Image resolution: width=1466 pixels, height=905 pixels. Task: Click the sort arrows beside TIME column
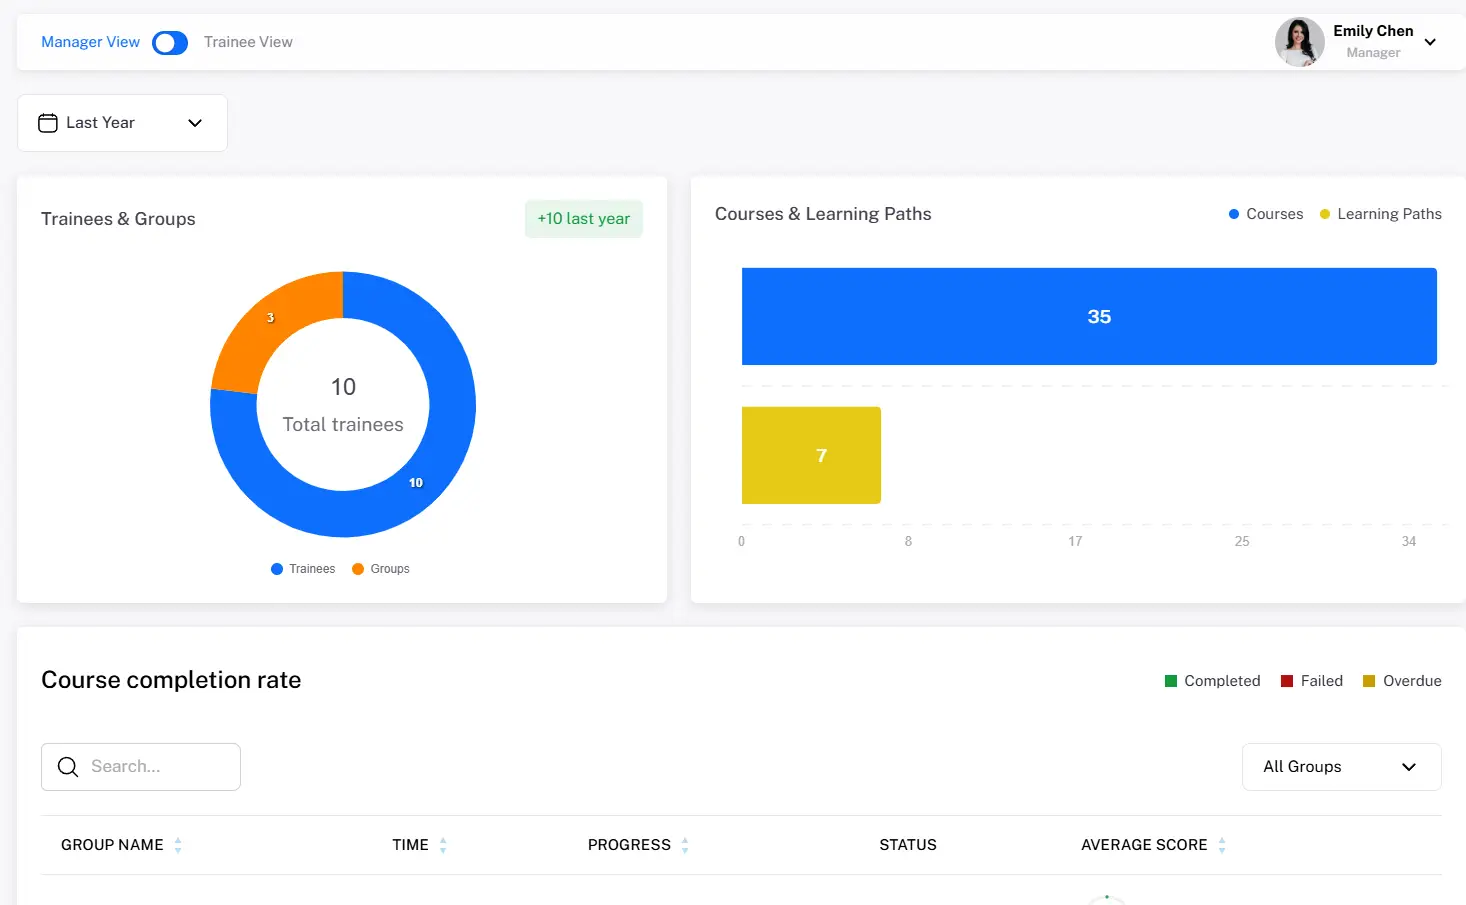click(x=443, y=845)
